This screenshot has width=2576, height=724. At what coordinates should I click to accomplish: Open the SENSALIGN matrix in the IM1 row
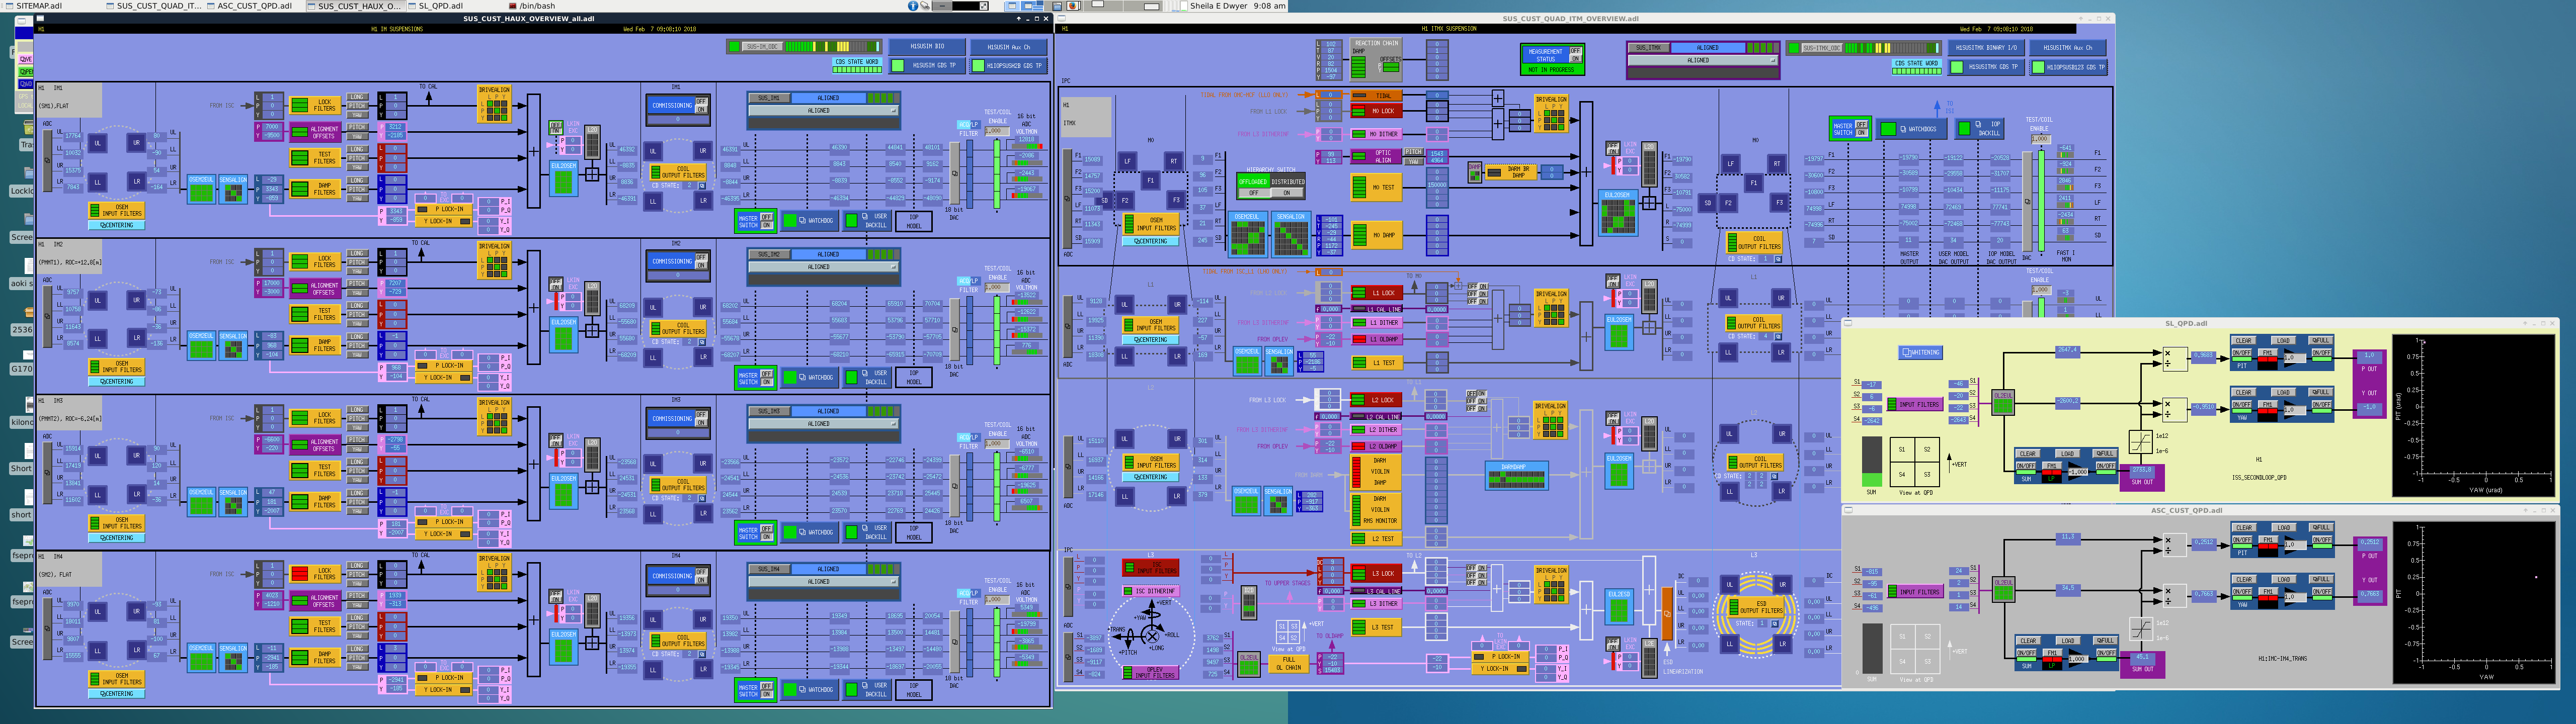233,189
